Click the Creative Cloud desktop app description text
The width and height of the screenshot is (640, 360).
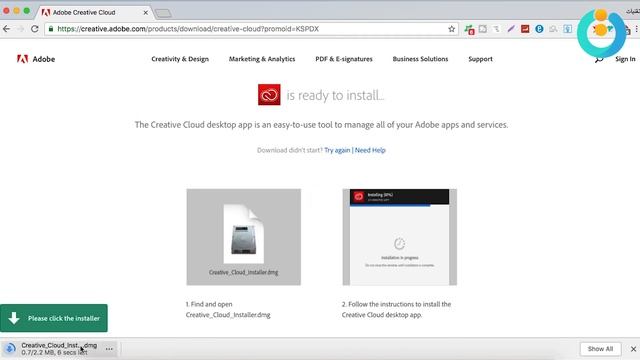click(x=321, y=125)
